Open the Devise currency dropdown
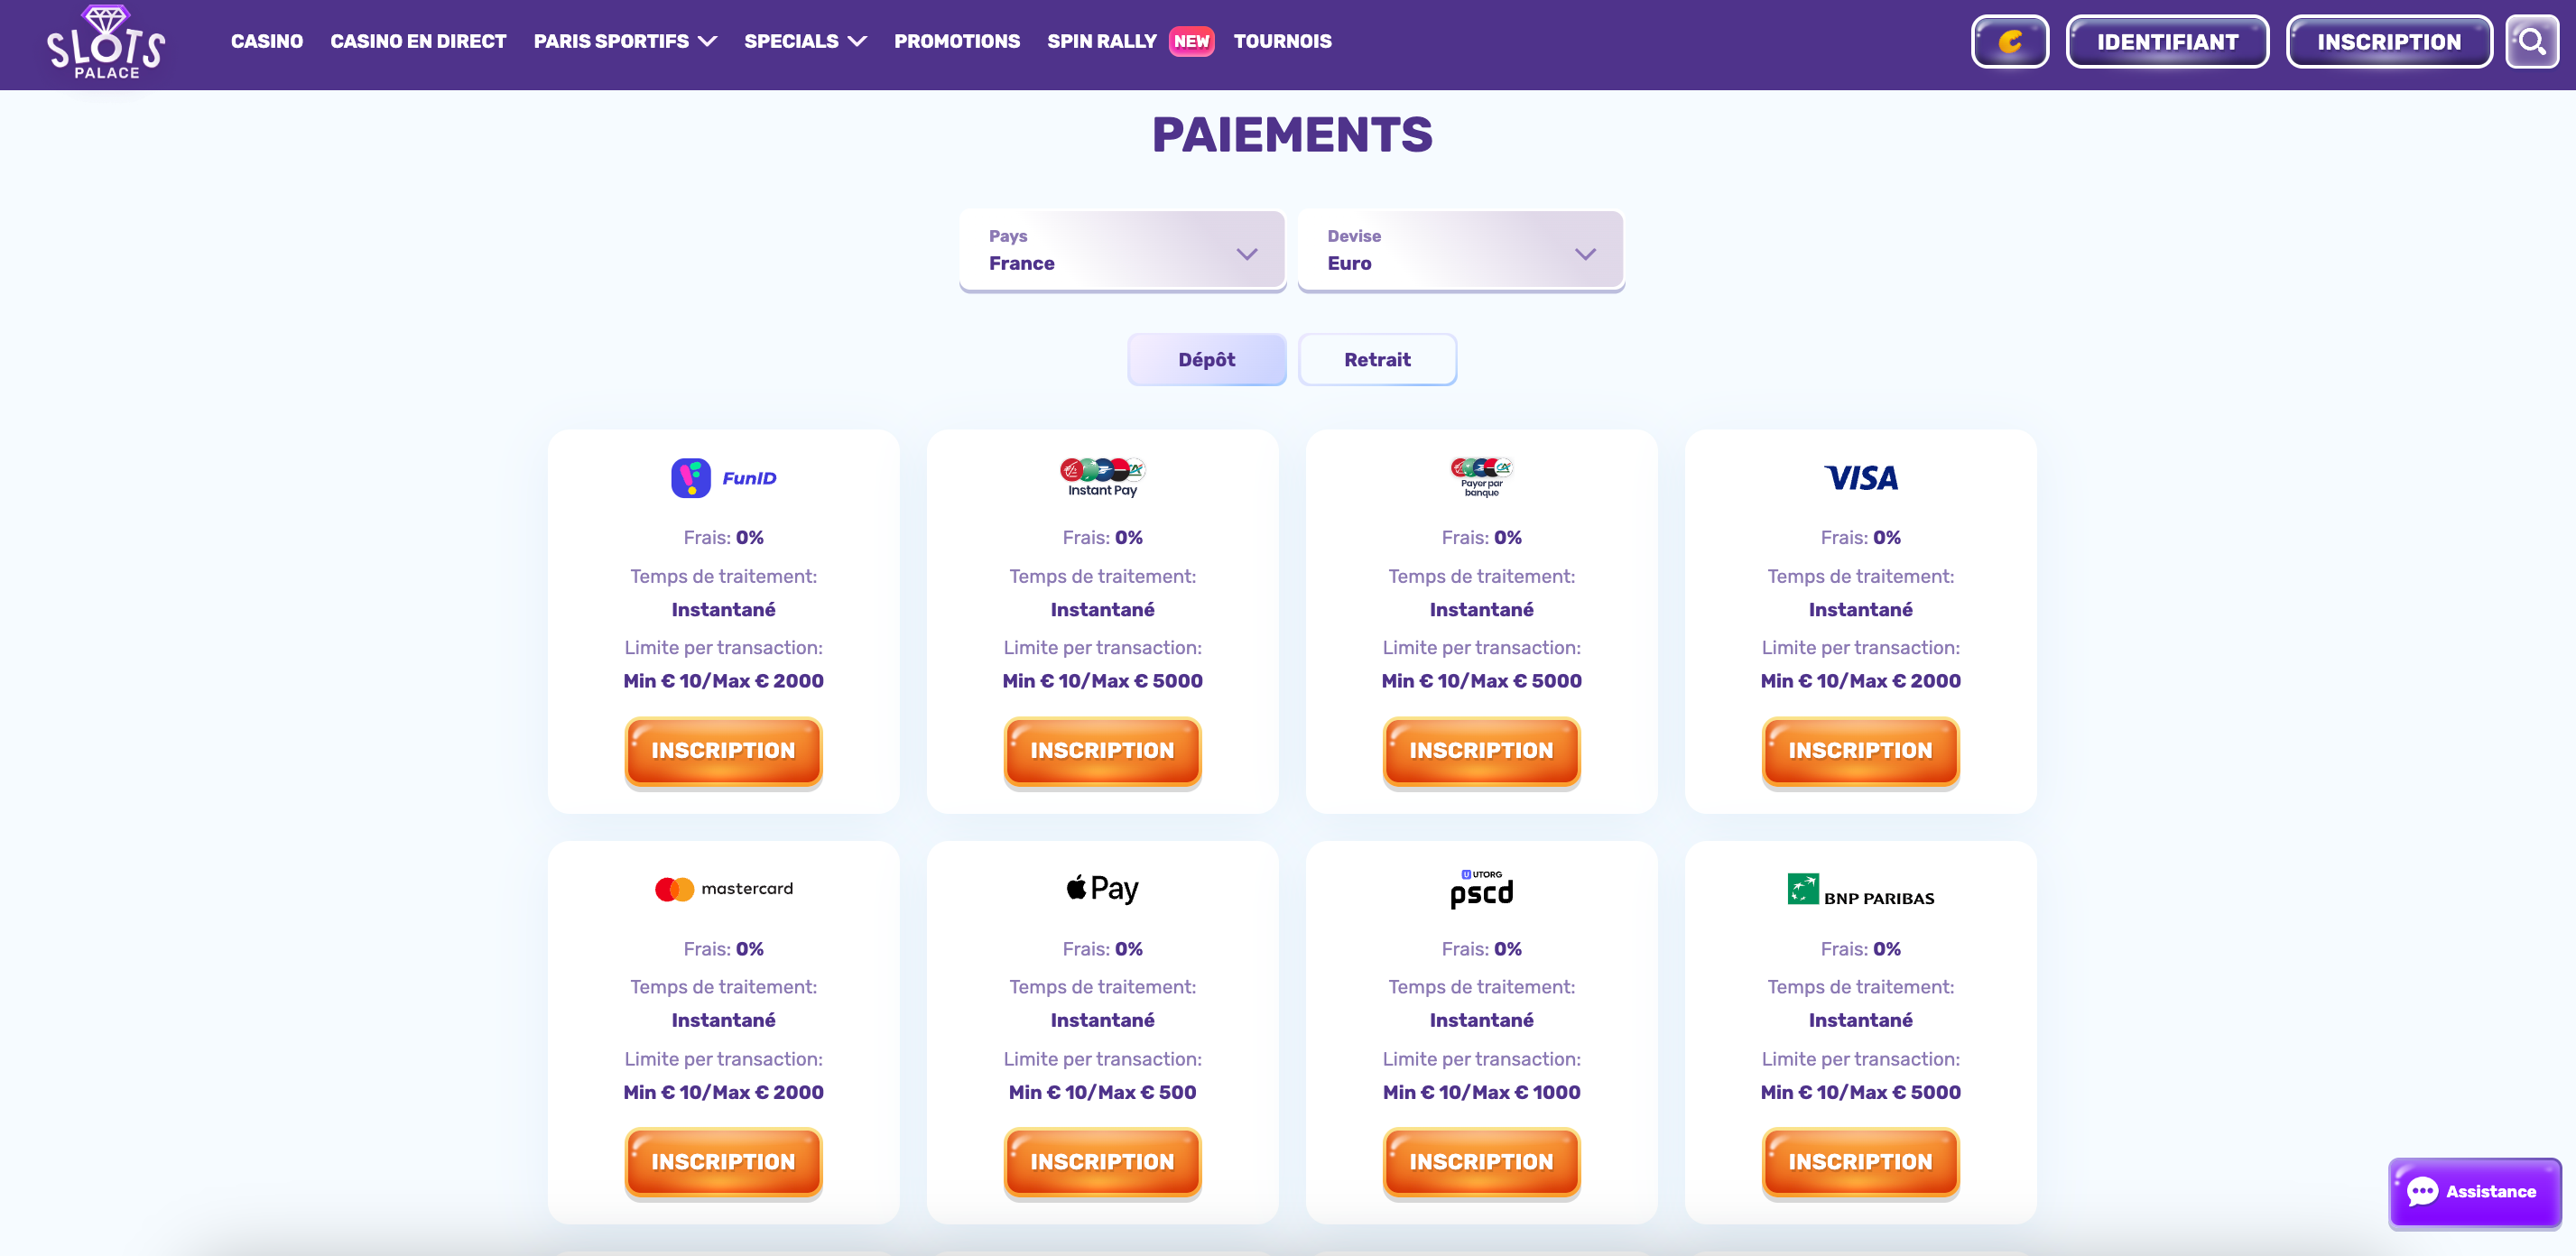Viewport: 2576px width, 1256px height. (x=1460, y=250)
